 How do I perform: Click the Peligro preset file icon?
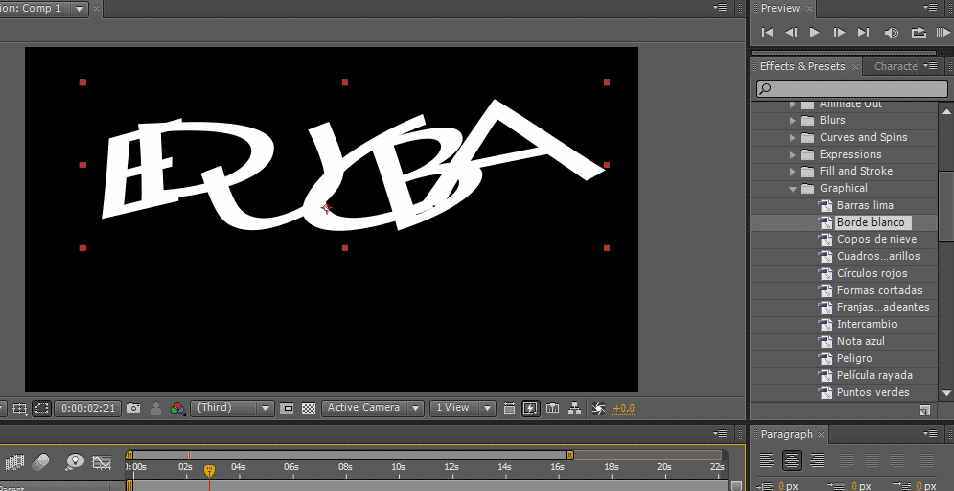click(x=825, y=358)
